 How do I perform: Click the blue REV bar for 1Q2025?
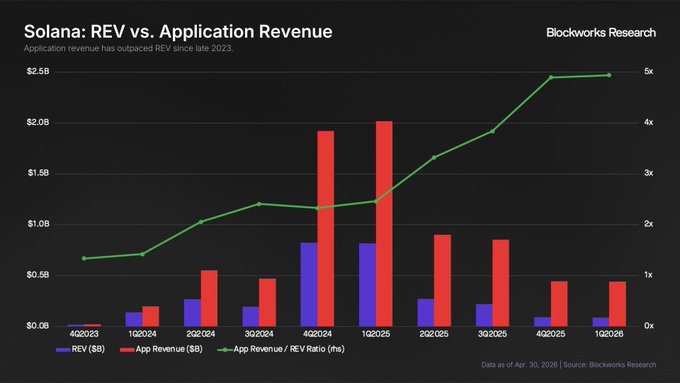367,285
